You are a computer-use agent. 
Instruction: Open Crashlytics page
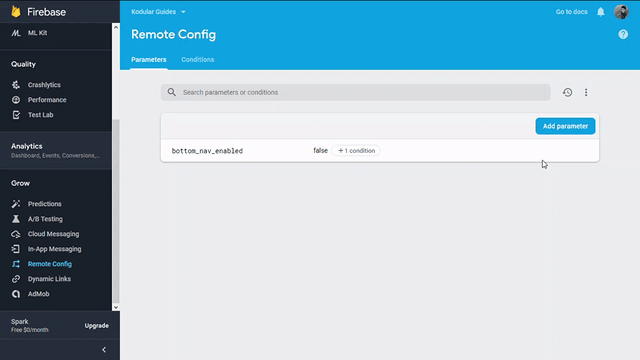(44, 85)
